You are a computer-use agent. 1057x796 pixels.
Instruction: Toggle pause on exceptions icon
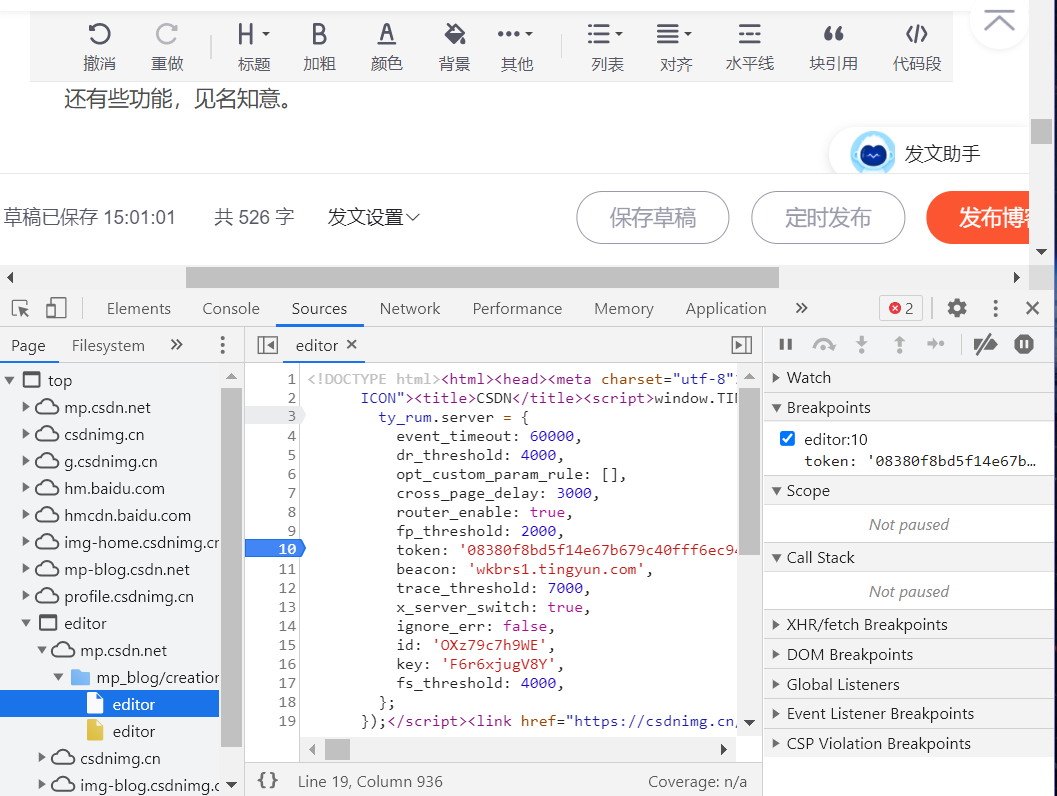1023,344
